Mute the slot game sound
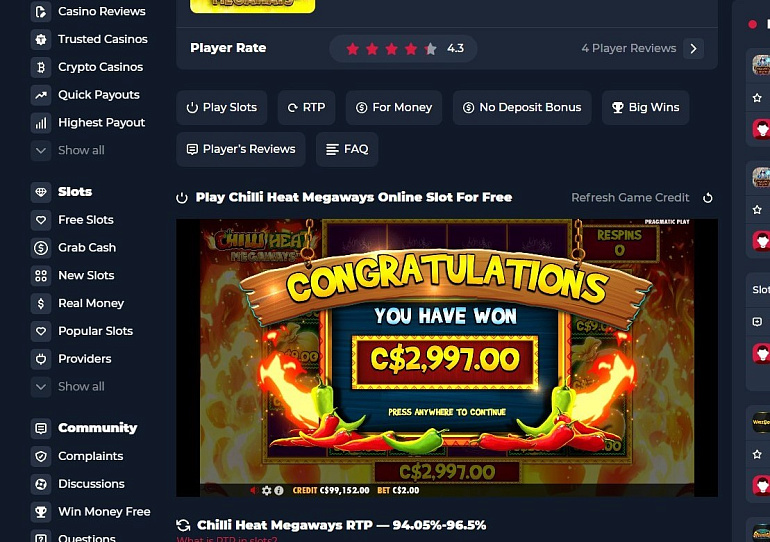 (x=254, y=490)
